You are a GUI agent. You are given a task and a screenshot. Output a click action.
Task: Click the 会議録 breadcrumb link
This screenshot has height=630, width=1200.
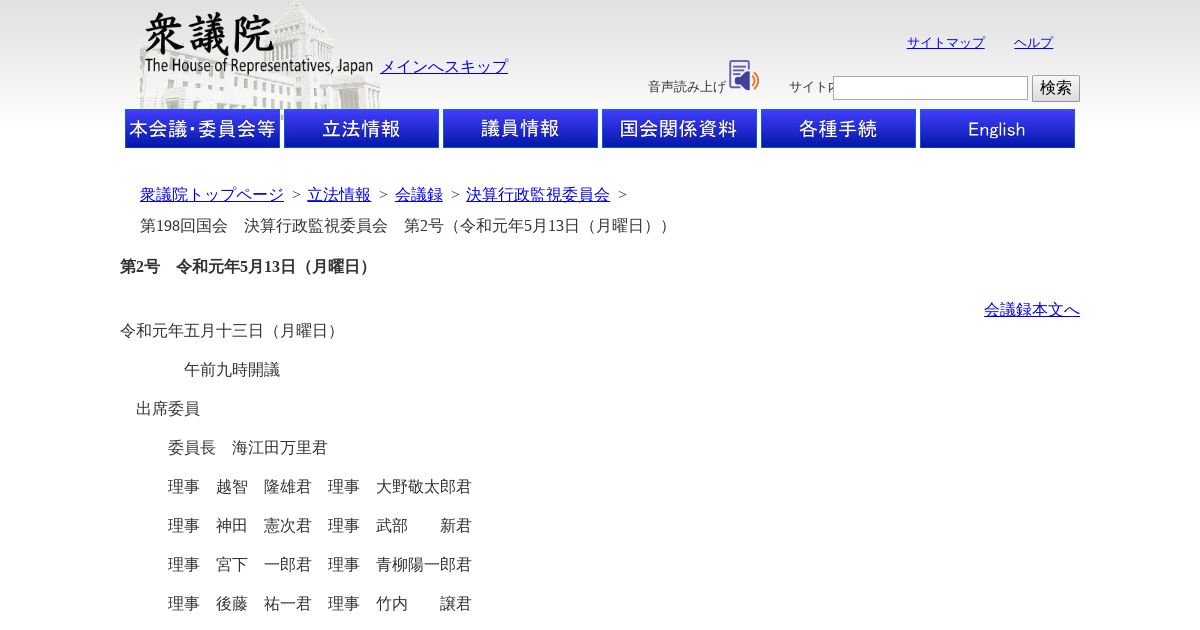pyautogui.click(x=419, y=194)
